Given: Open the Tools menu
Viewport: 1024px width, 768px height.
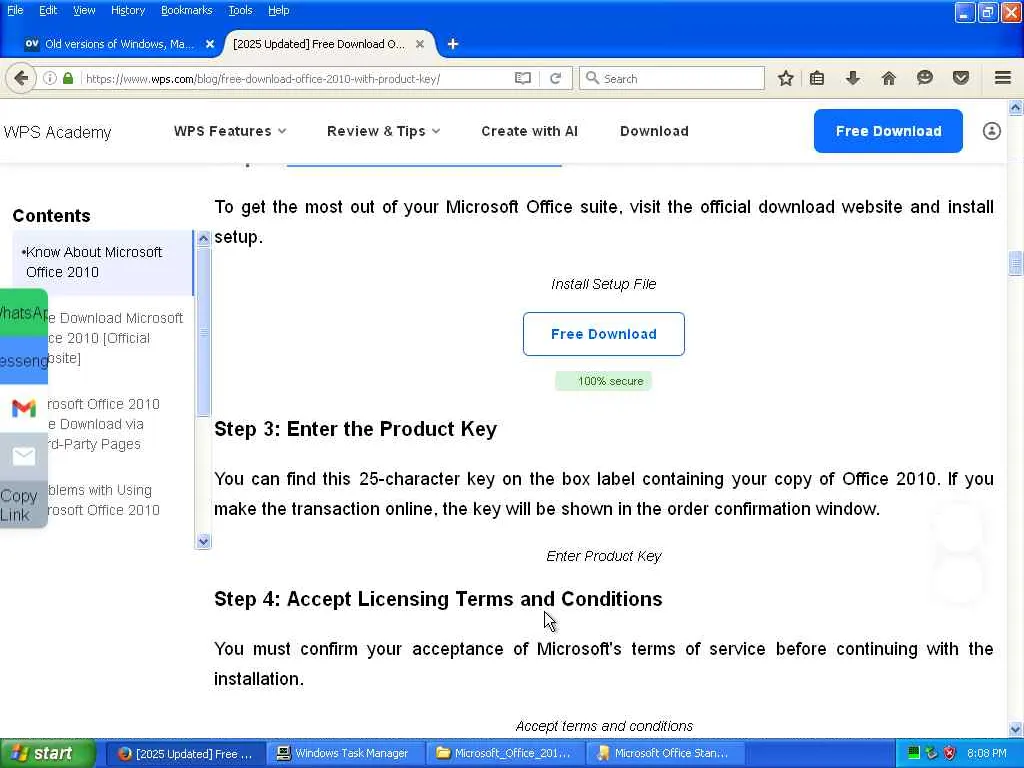Looking at the screenshot, I should point(240,10).
